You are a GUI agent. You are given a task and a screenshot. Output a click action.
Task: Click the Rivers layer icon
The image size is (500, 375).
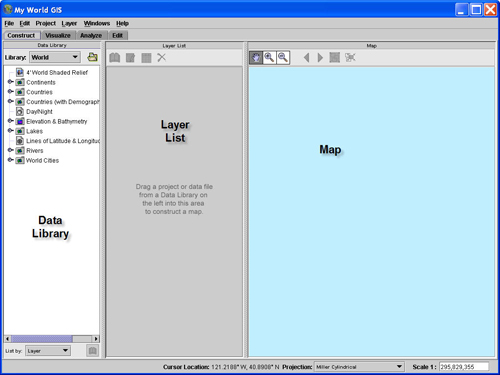tap(20, 150)
